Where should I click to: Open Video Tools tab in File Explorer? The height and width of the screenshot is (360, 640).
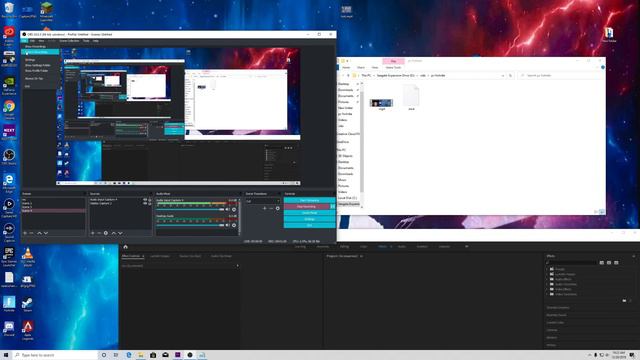pyautogui.click(x=393, y=67)
